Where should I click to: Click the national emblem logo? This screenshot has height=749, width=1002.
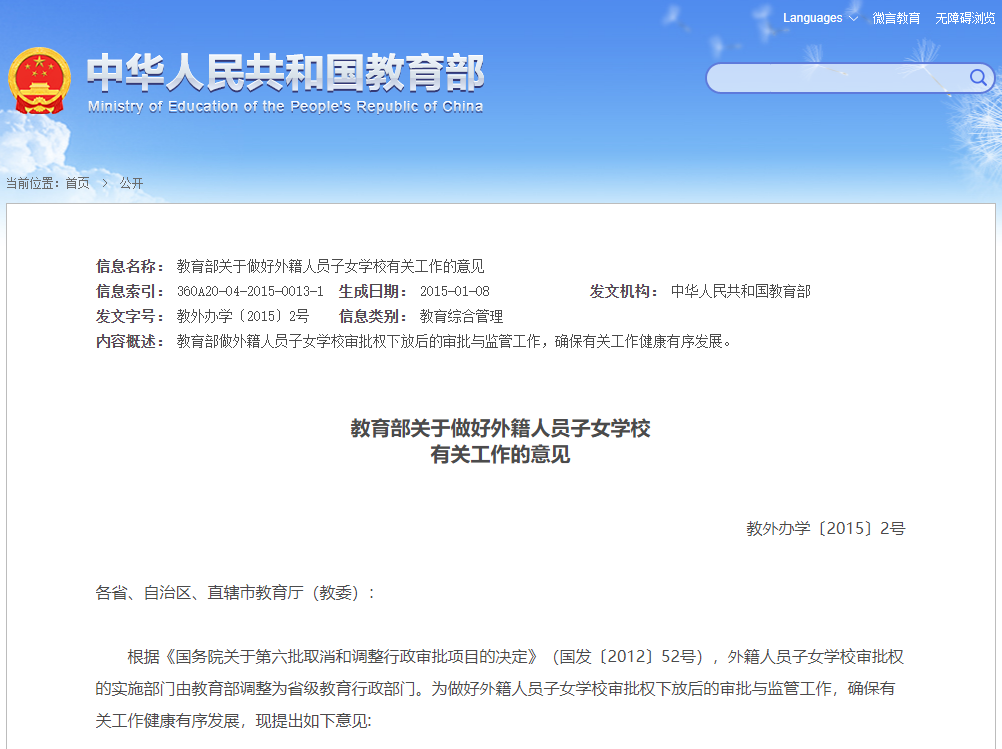click(40, 80)
